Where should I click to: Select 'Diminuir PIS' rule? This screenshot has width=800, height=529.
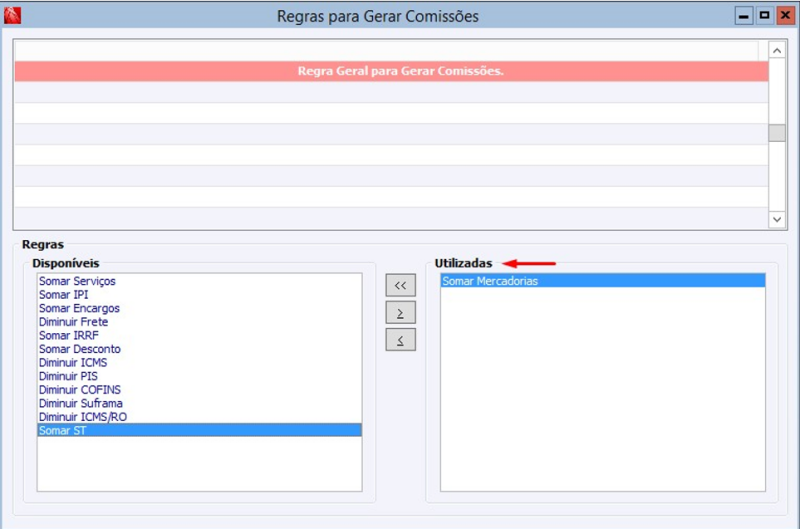199,376
